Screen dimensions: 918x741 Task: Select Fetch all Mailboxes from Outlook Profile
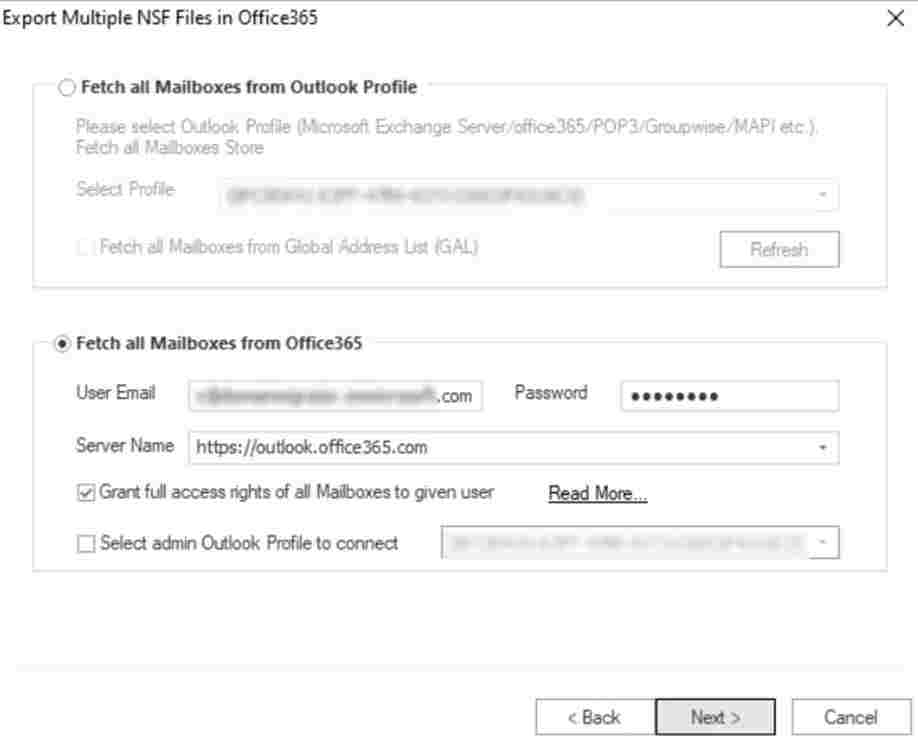(x=67, y=88)
